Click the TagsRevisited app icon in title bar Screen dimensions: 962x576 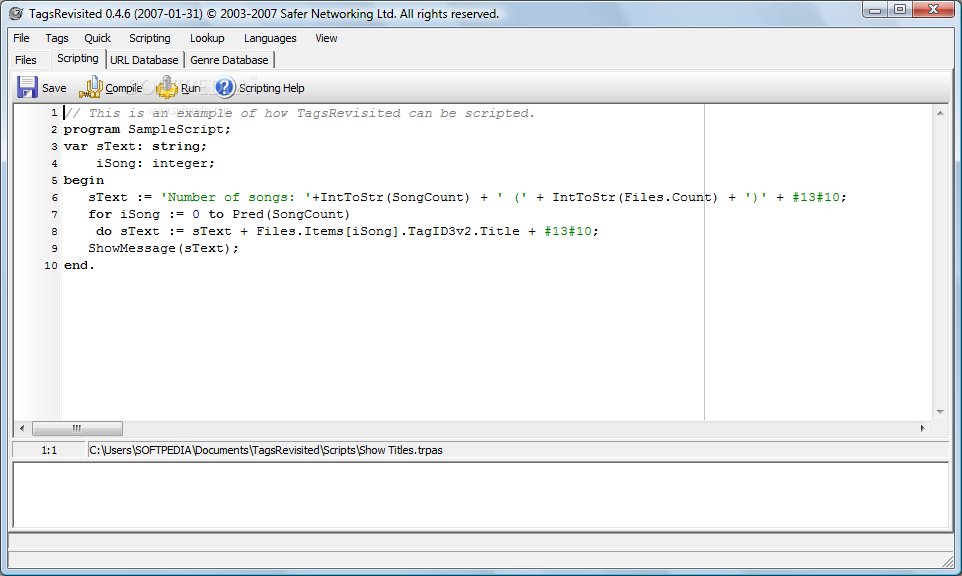coord(16,13)
